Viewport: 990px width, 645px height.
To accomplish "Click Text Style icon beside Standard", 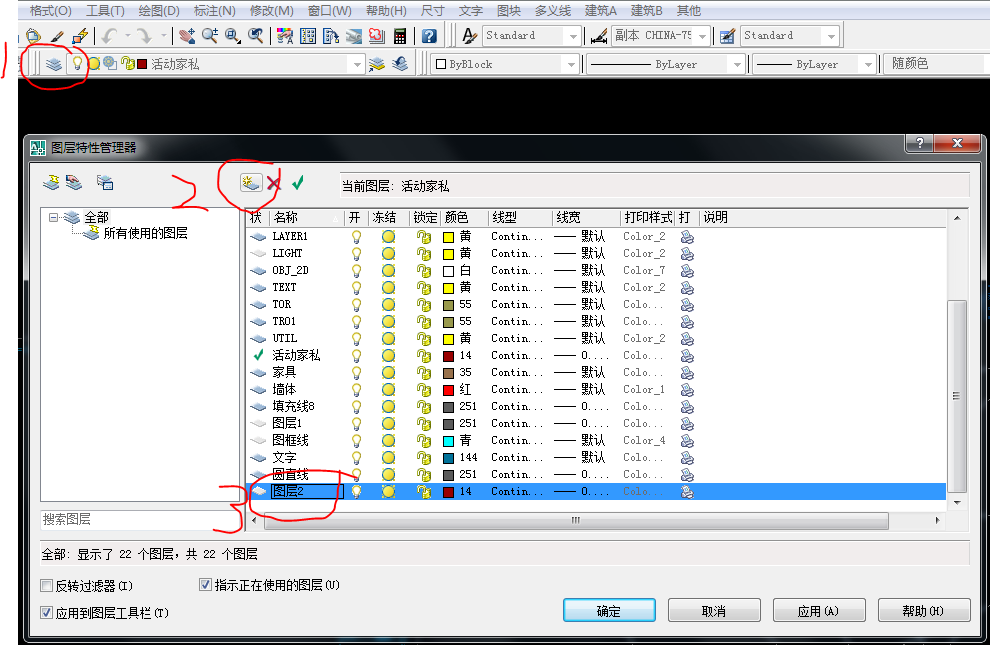I will 469,36.
